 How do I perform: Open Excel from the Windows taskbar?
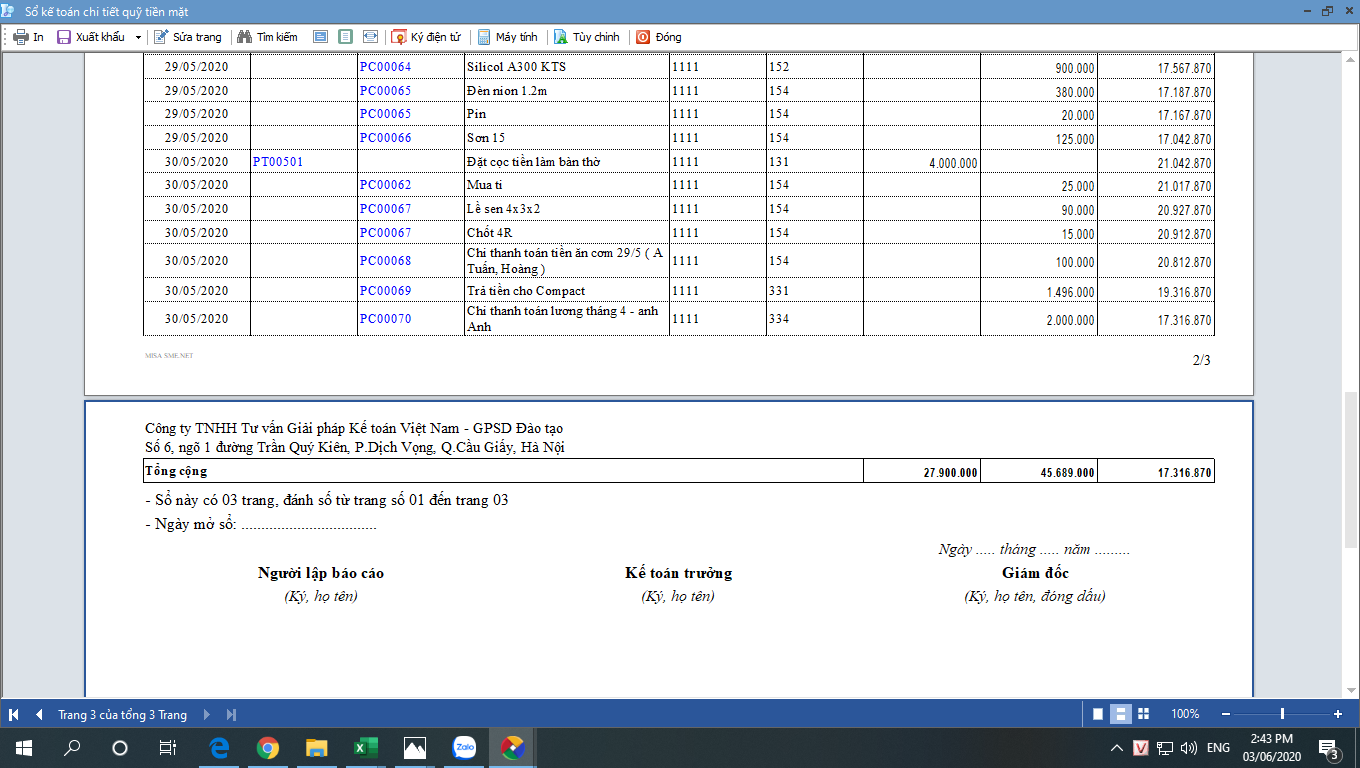[x=365, y=747]
